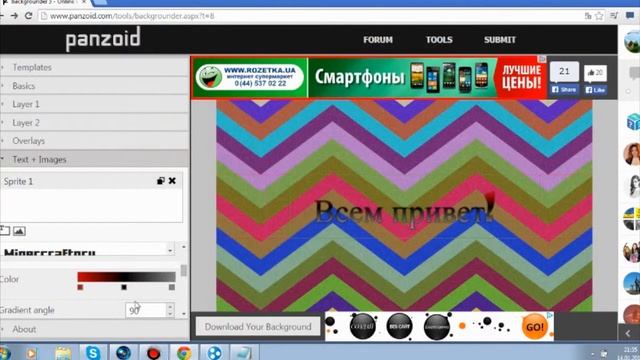Select the red gradient stop
640x360 pixels.
(x=80, y=287)
